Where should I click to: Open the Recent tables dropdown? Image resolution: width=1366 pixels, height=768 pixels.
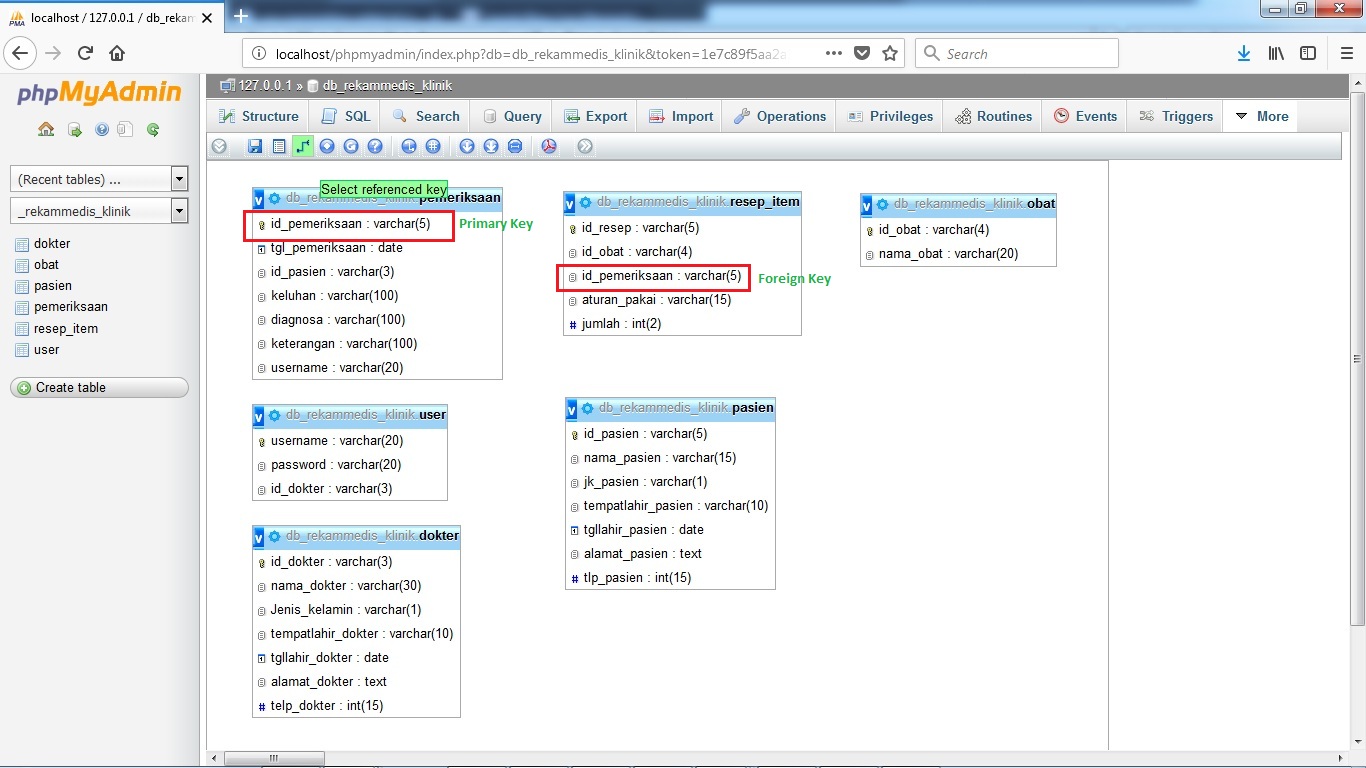point(98,178)
